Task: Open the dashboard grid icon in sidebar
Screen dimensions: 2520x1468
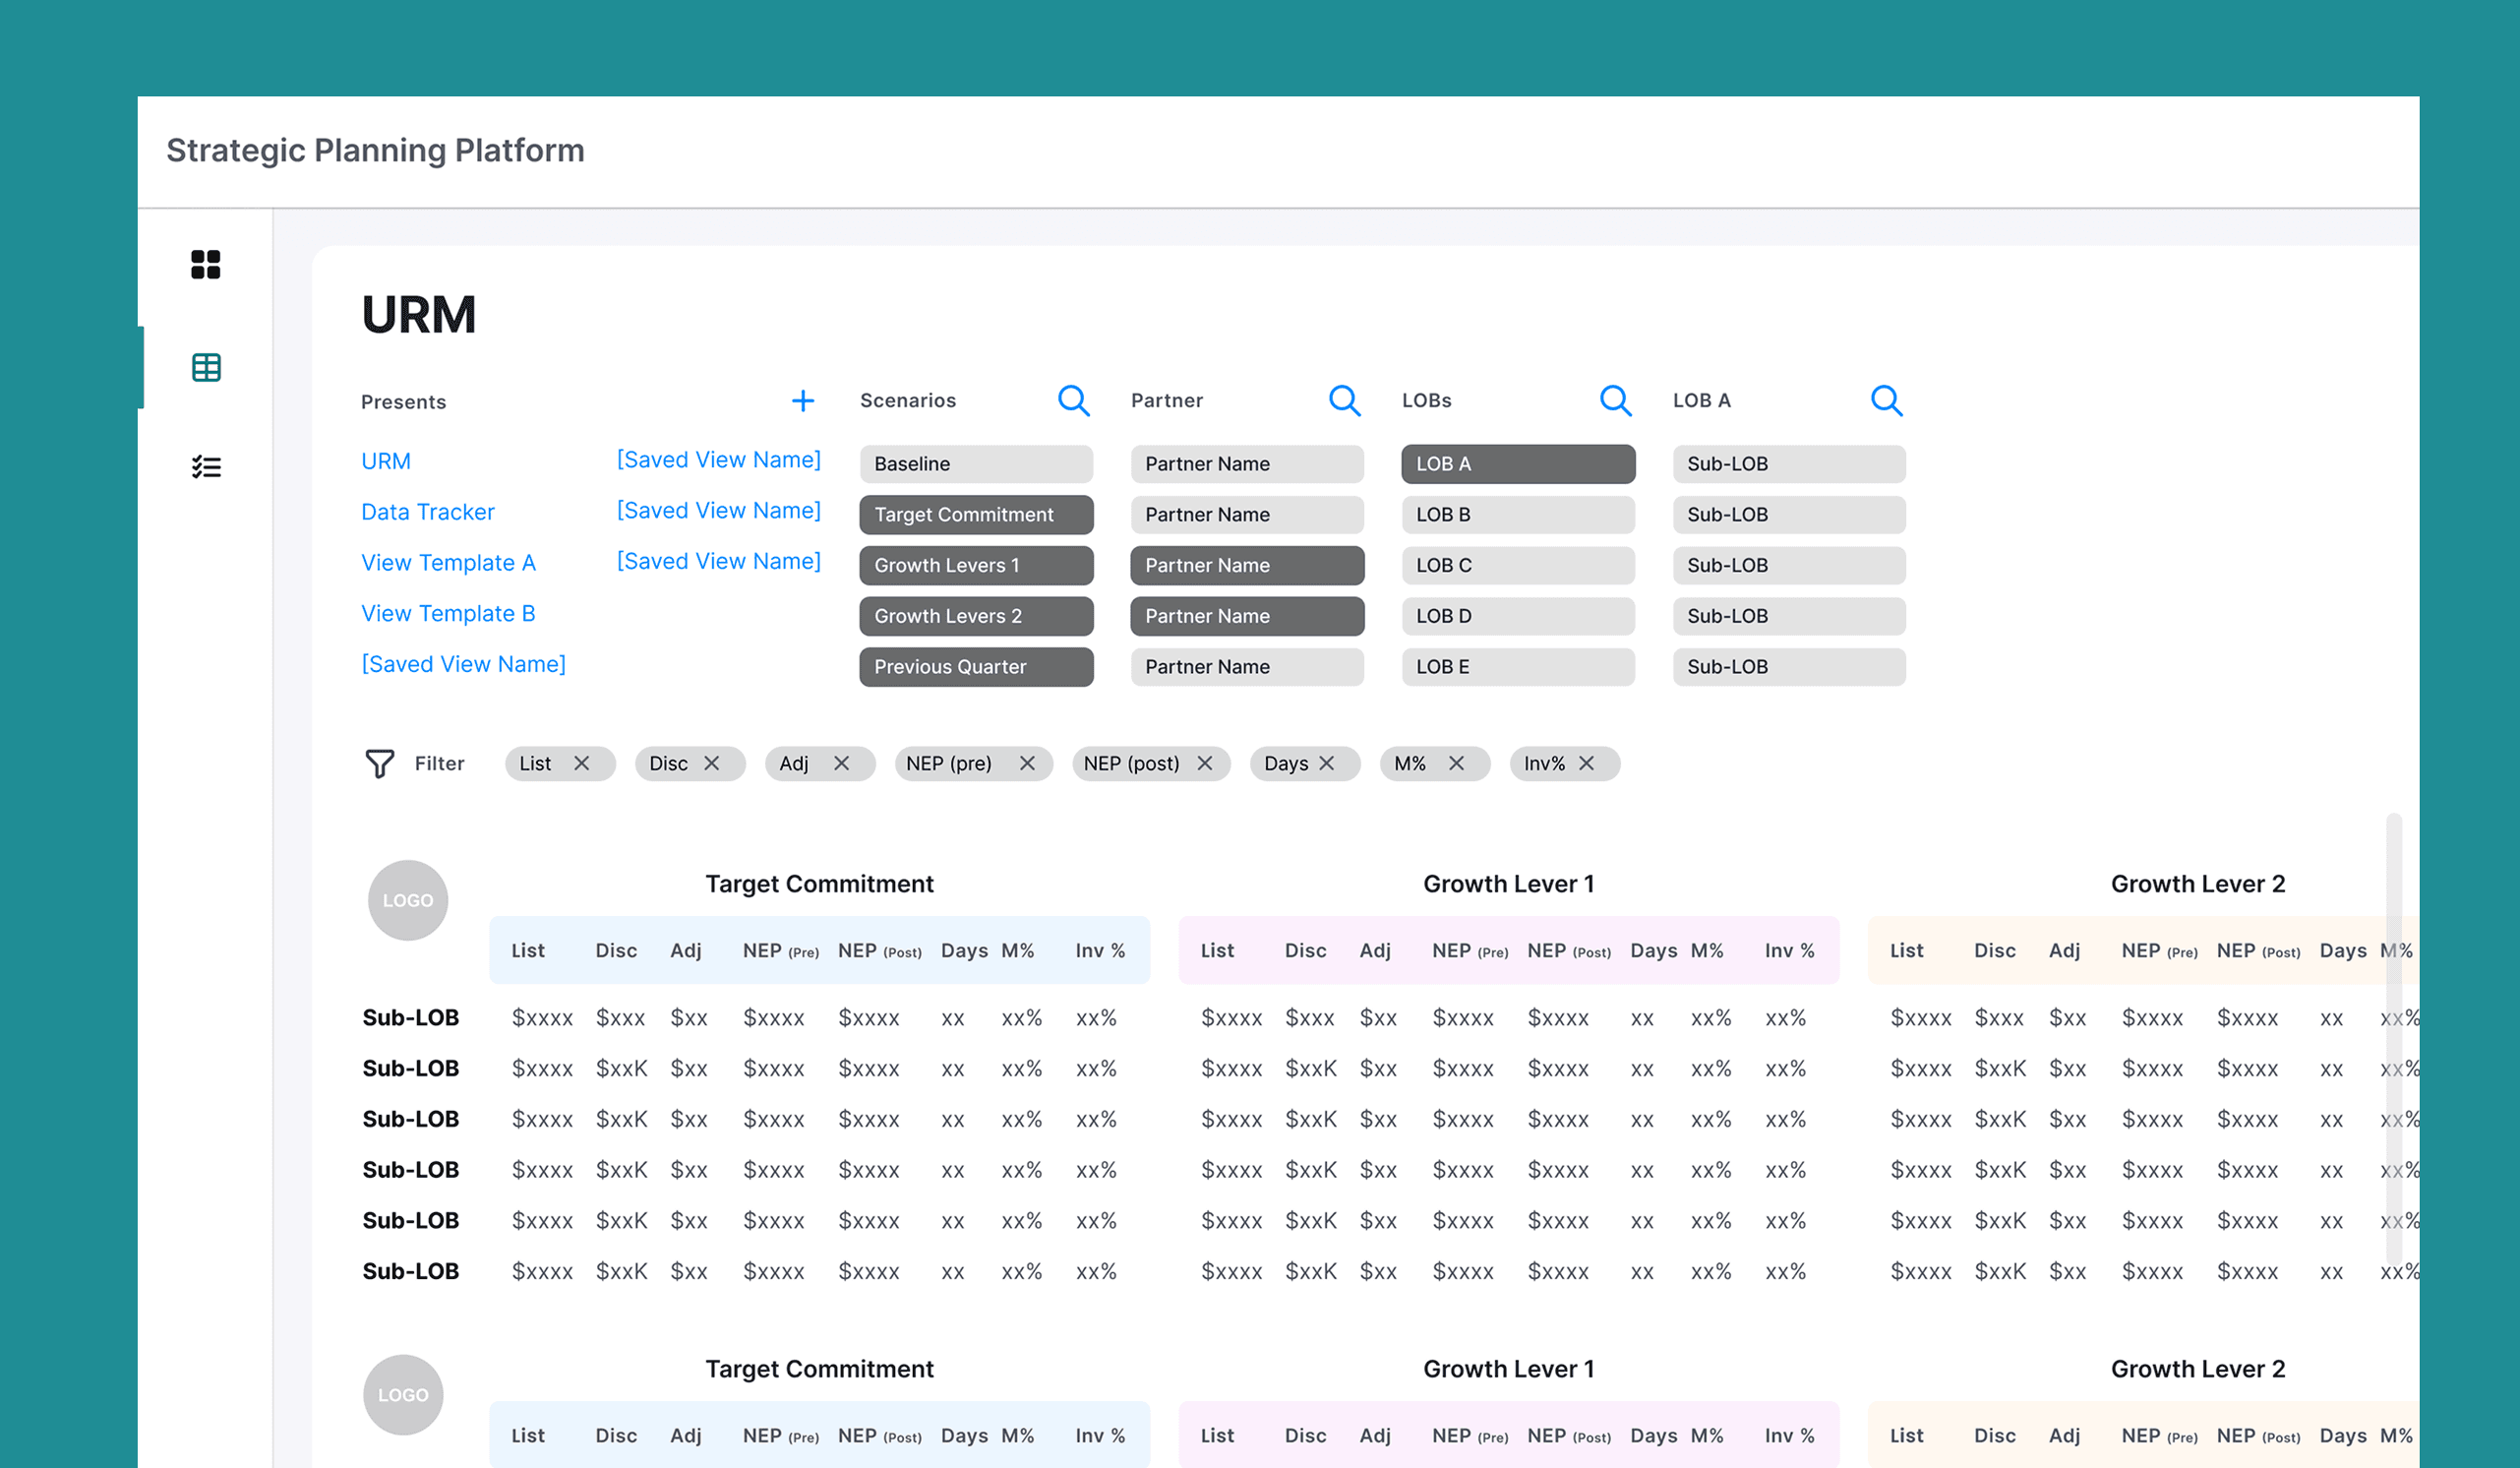Action: (x=206, y=265)
